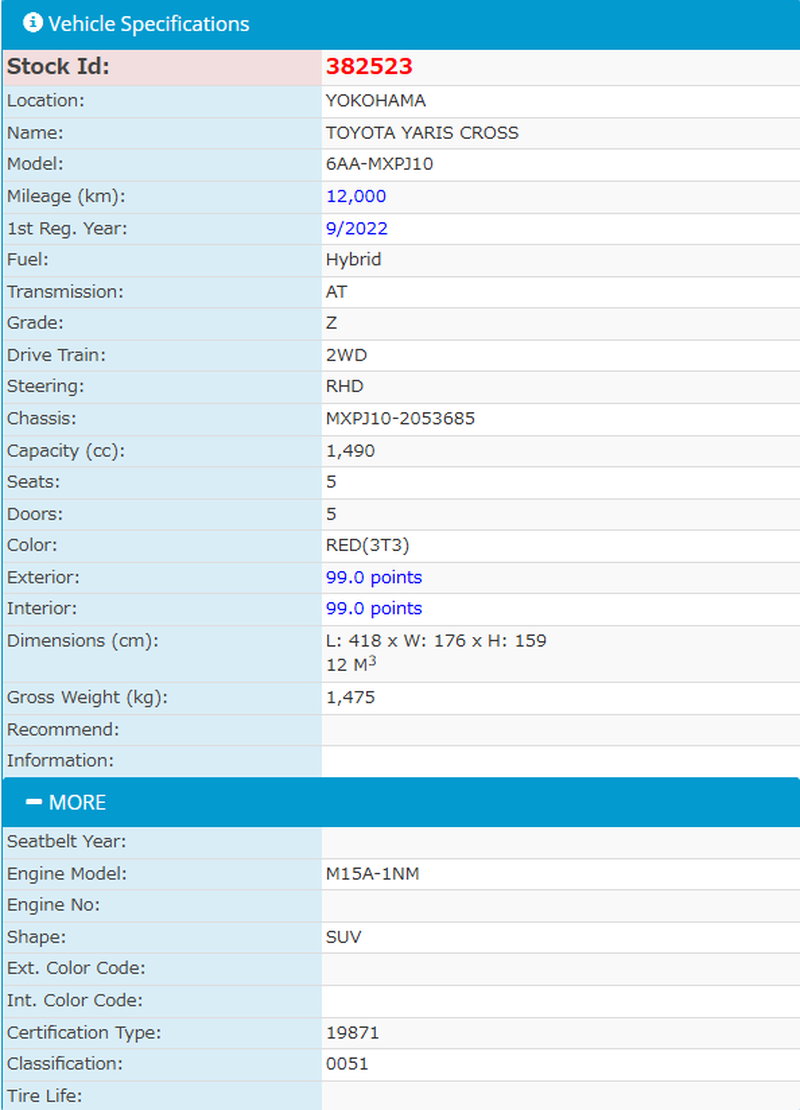The width and height of the screenshot is (800, 1110).
Task: Click the volume value 12 M3
Action: point(351,664)
